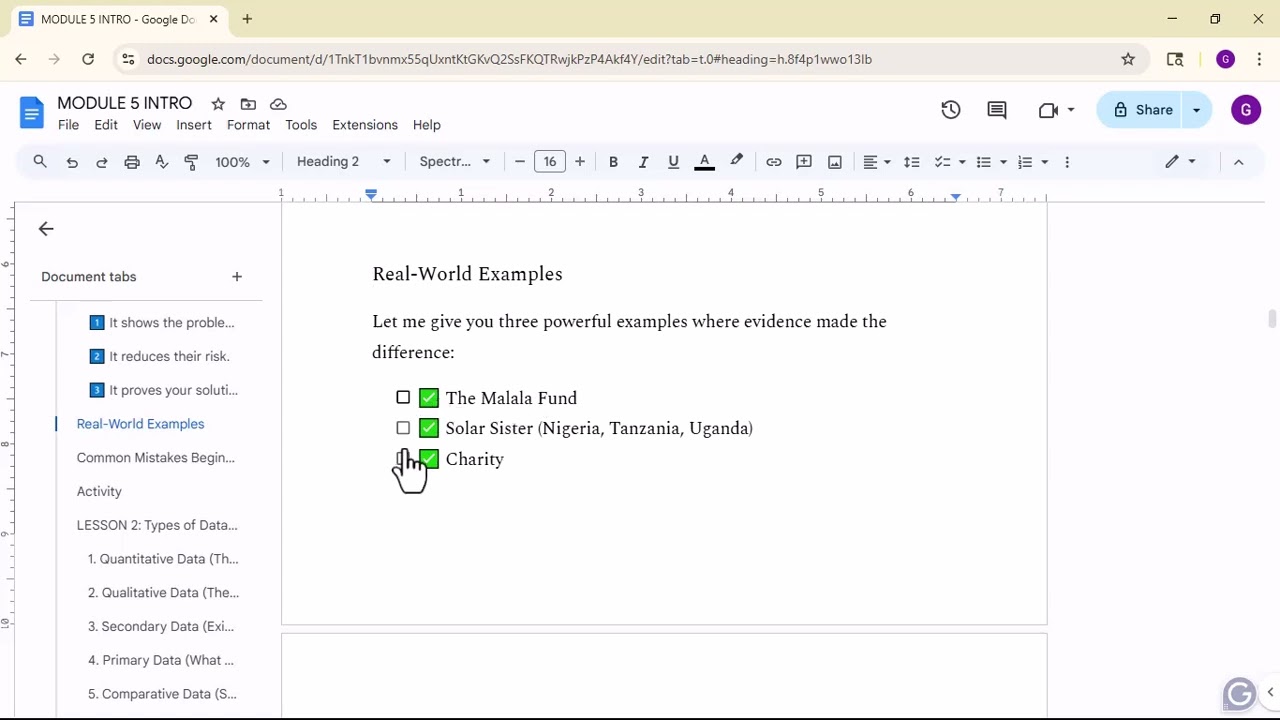Screen dimensions: 1280x720
Task: Check the box beside Solar Sister
Action: (403, 428)
